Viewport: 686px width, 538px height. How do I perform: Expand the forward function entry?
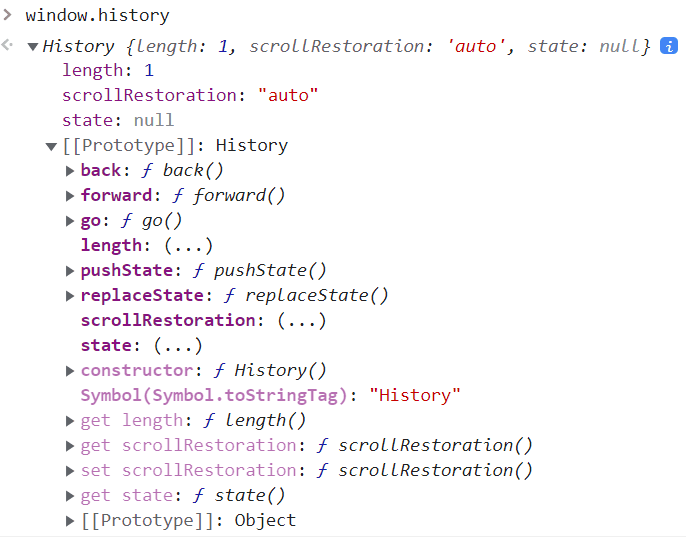[x=70, y=196]
